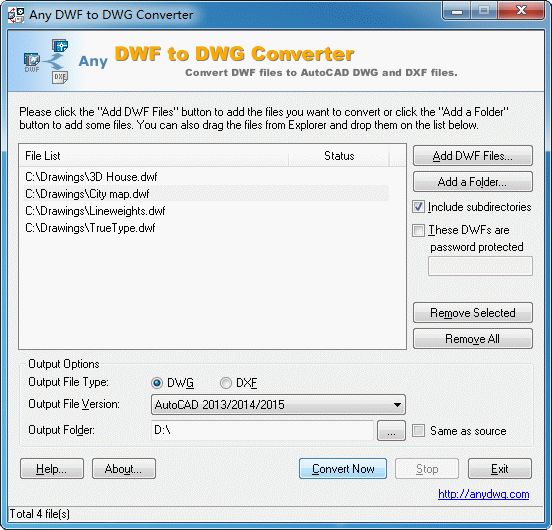
Task: Click the Output Folder path field
Action: (262, 430)
